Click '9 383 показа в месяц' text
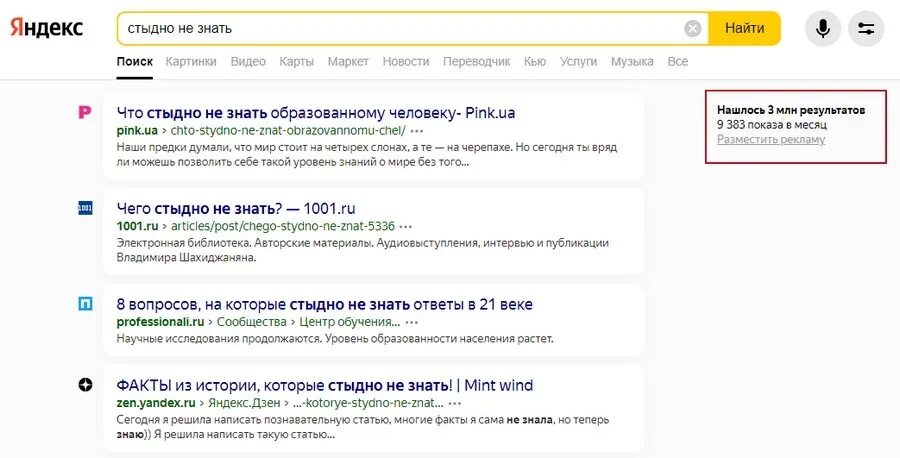 (x=772, y=125)
